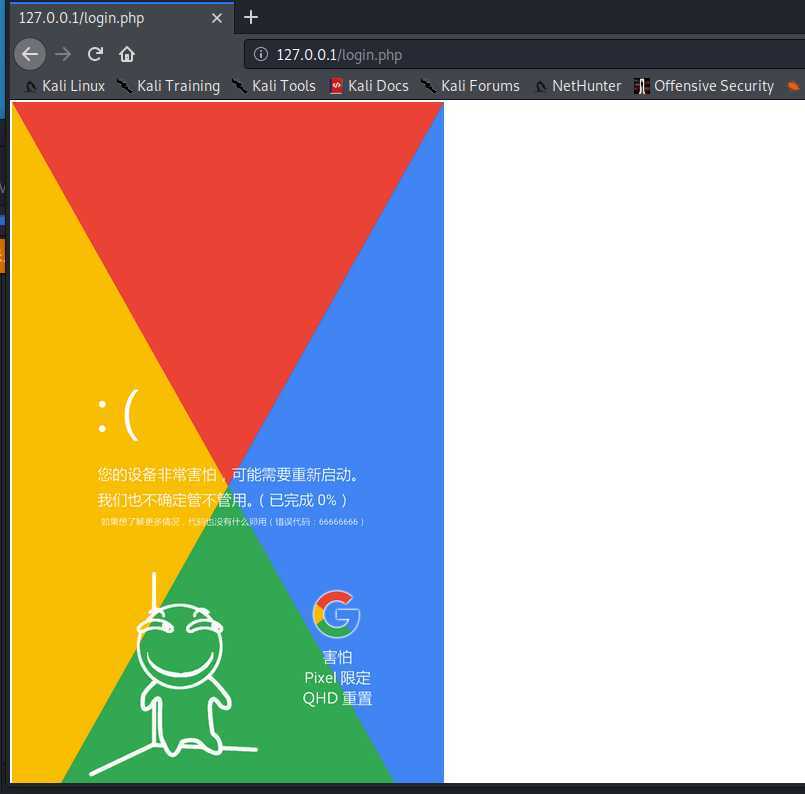Screen dimensions: 805x794
Task: Click the 'Pixel 限定' text
Action: pyautogui.click(x=337, y=678)
